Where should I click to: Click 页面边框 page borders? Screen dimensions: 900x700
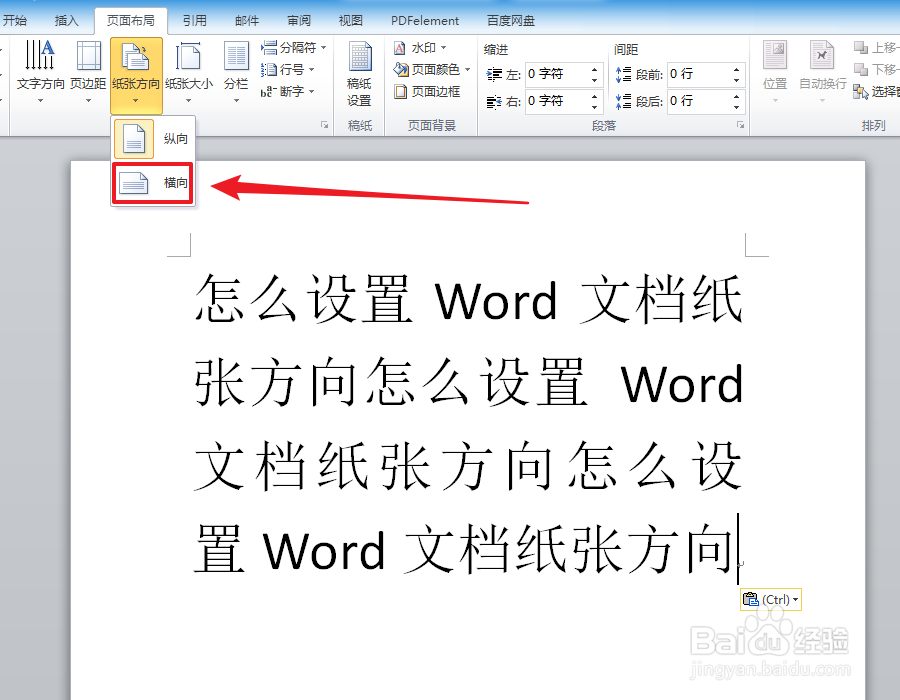(x=427, y=91)
